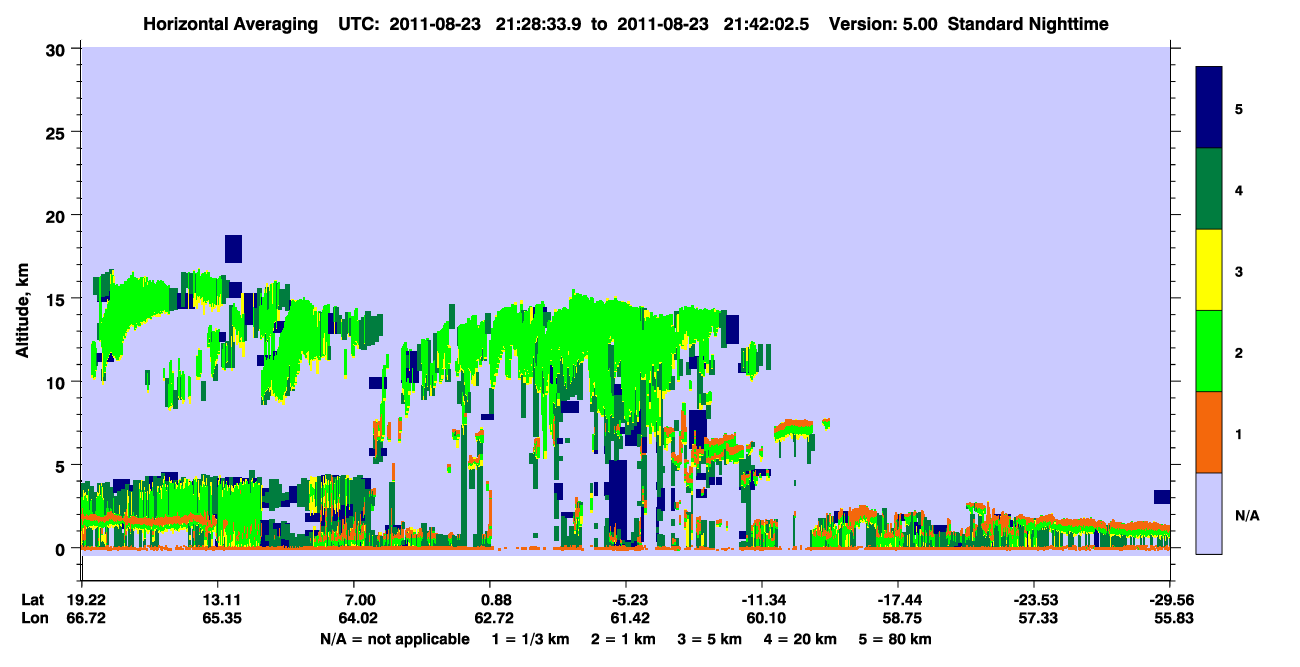
Task: Click the altitude tick label 10
Action: pyautogui.click(x=56, y=382)
